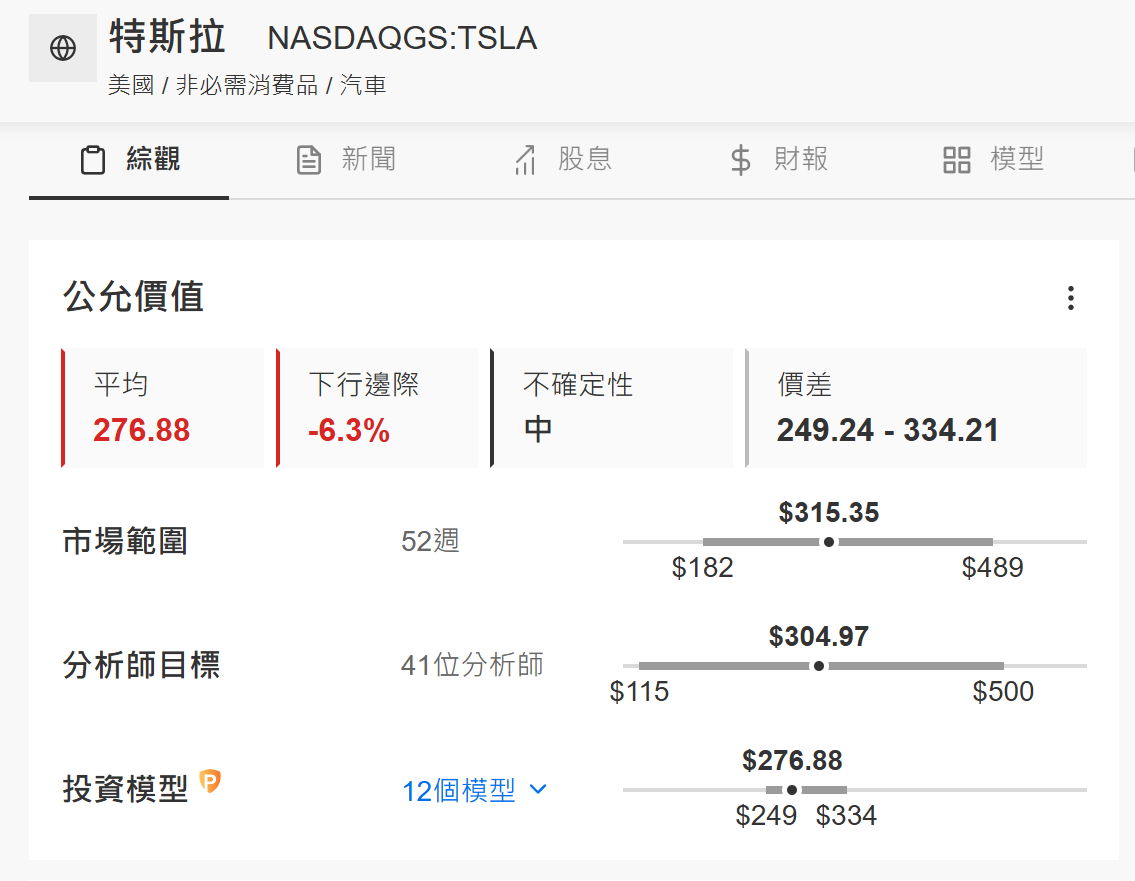Click the 不確定性 中 card
The image size is (1135, 881).
[612, 408]
